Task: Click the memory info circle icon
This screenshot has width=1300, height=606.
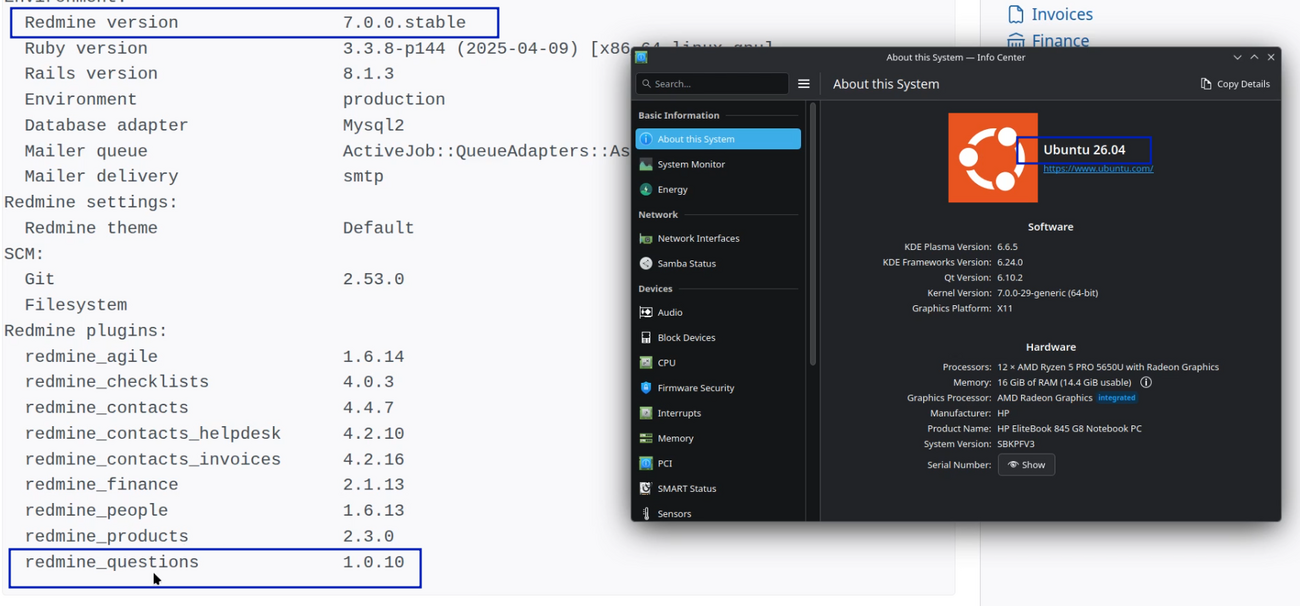Action: point(1146,382)
